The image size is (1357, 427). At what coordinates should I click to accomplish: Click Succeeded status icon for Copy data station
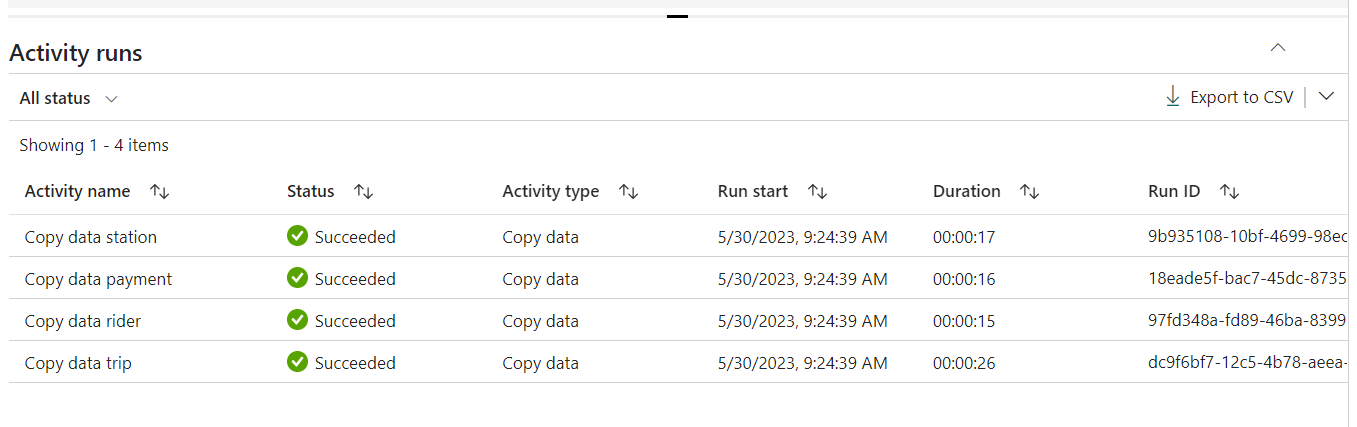297,236
